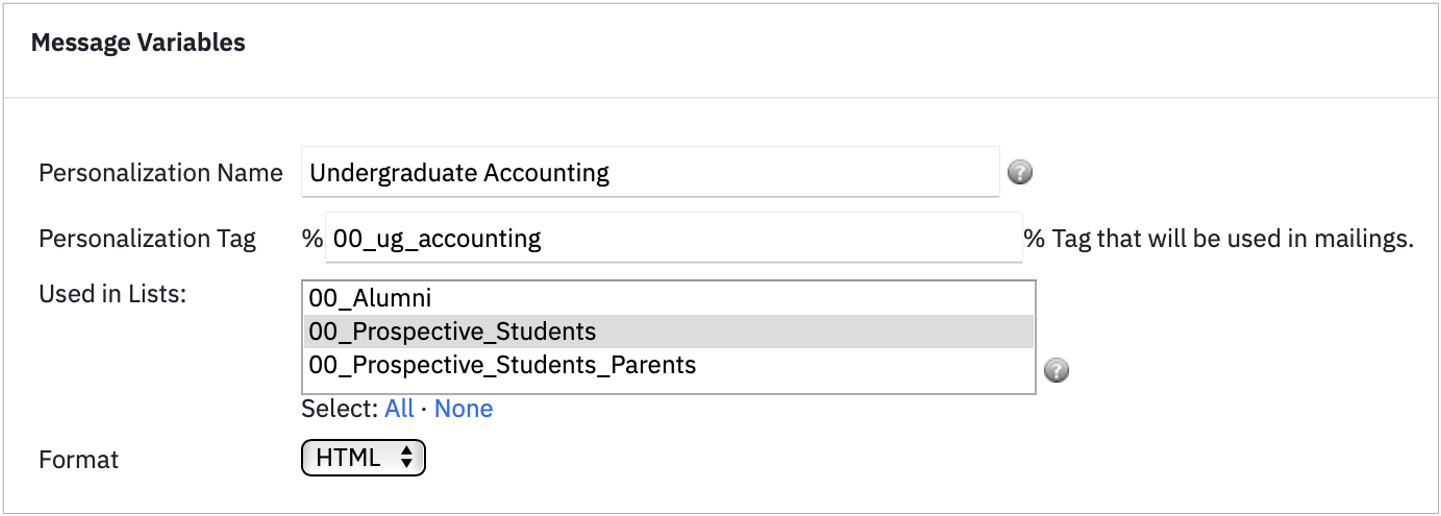Focus the 00_ug_accounting tag input field

[674, 238]
